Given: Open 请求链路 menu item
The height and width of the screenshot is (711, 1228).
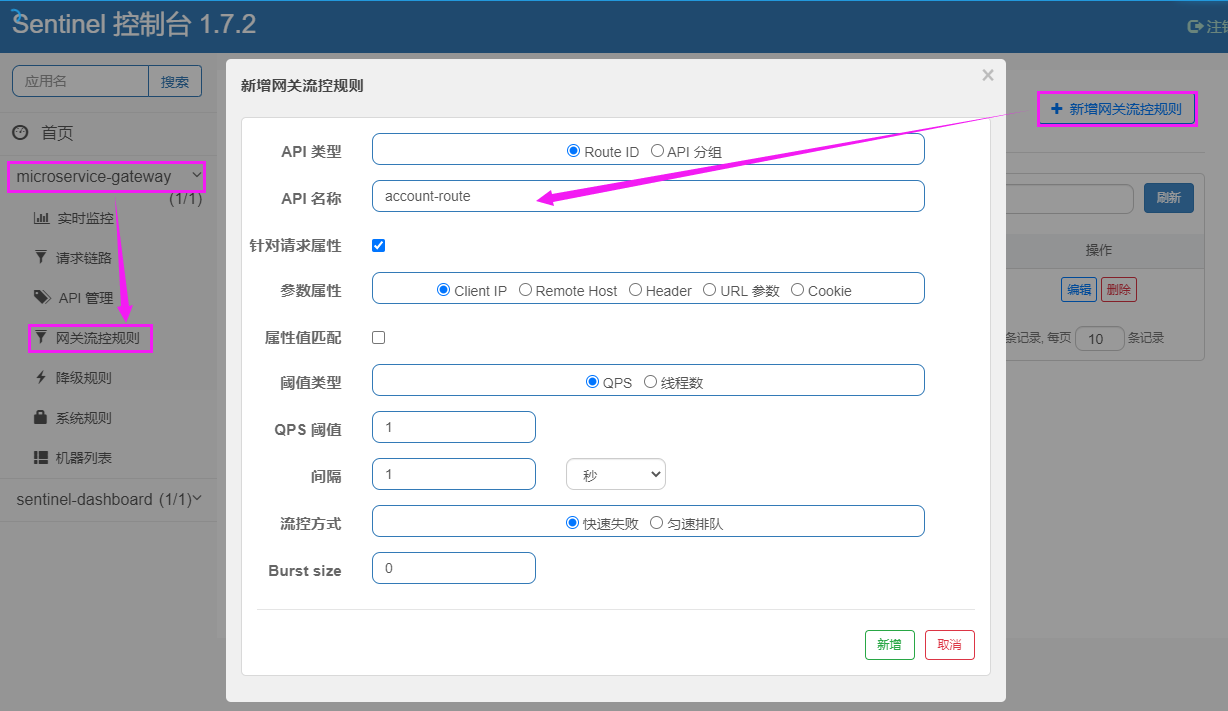Looking at the screenshot, I should click(84, 258).
